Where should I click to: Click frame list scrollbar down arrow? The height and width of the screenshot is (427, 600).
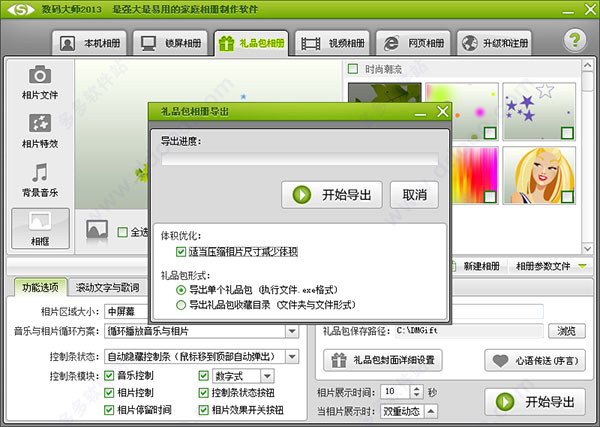(587, 249)
